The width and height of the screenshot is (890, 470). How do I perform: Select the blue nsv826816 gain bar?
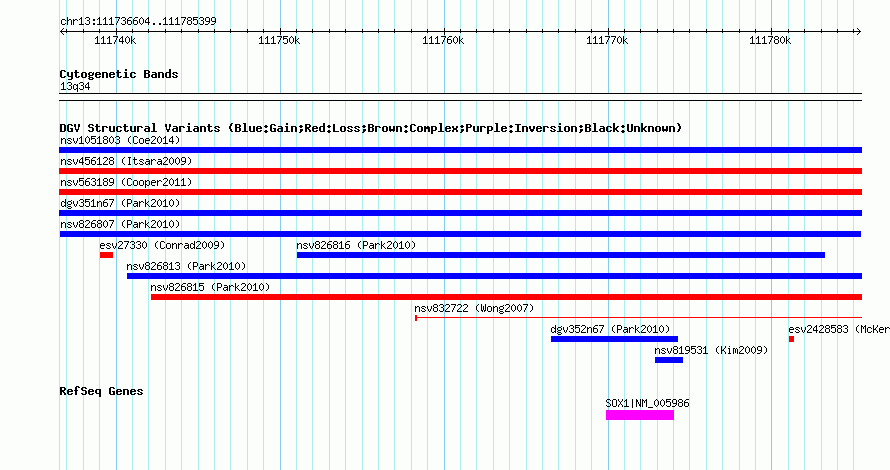pyautogui.click(x=561, y=255)
